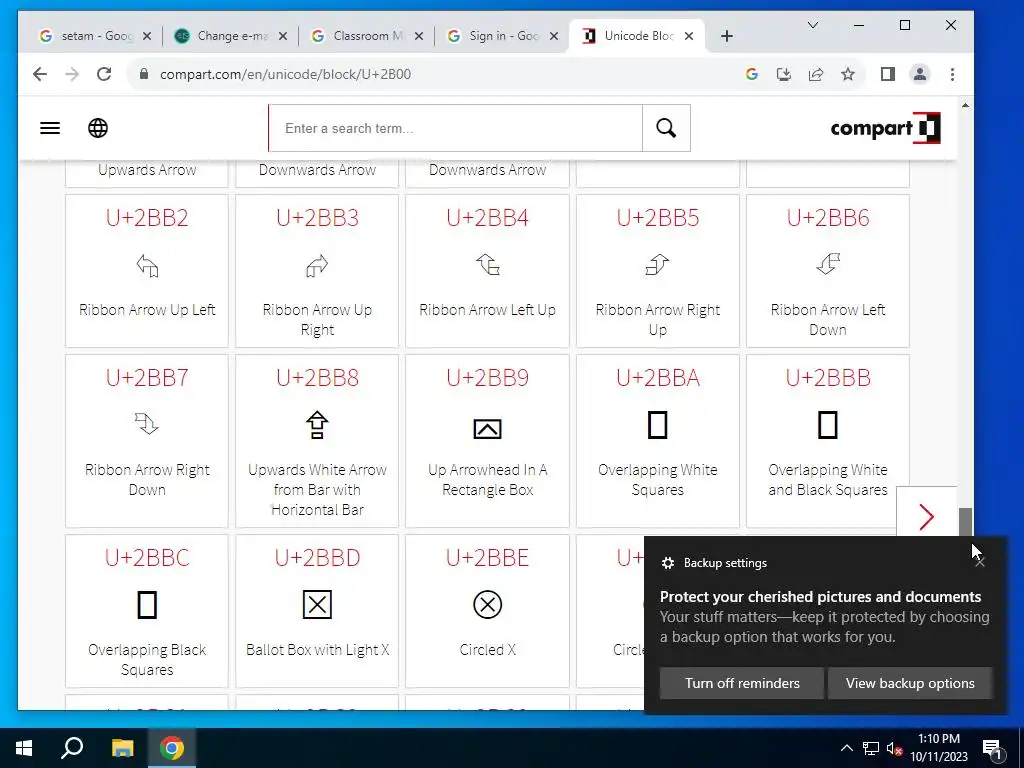1024x768 pixels.
Task: Open the U+2BB5 character link
Action: click(x=658, y=217)
